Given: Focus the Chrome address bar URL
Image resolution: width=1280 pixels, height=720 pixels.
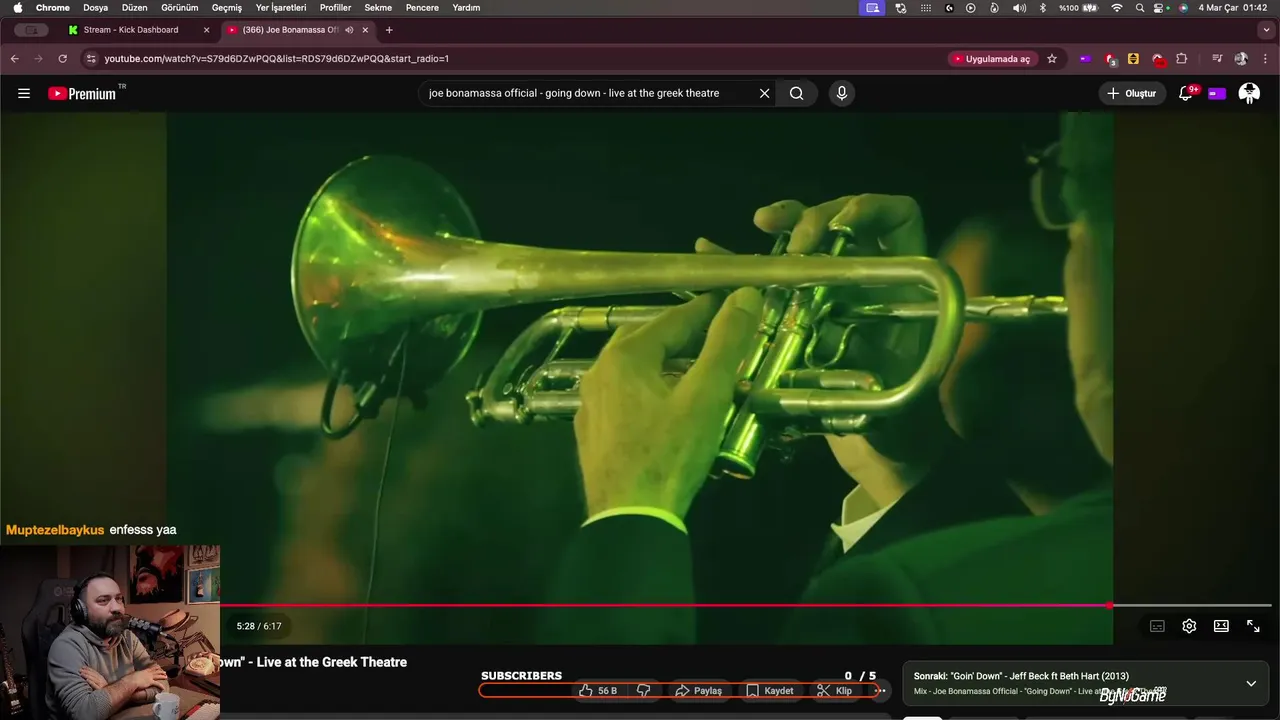Looking at the screenshot, I should [x=520, y=59].
